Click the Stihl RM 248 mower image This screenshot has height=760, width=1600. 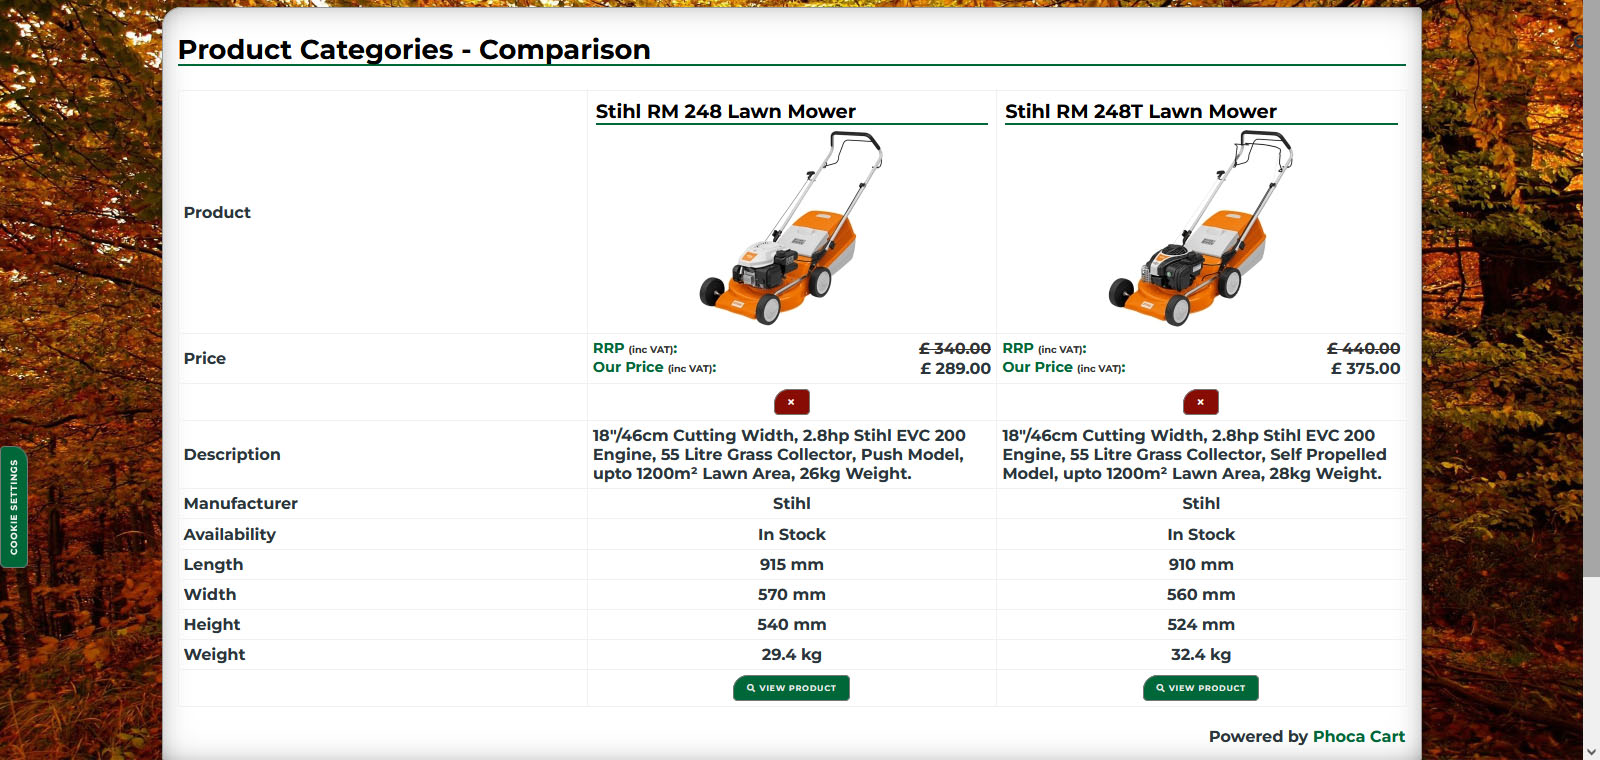[x=791, y=228]
